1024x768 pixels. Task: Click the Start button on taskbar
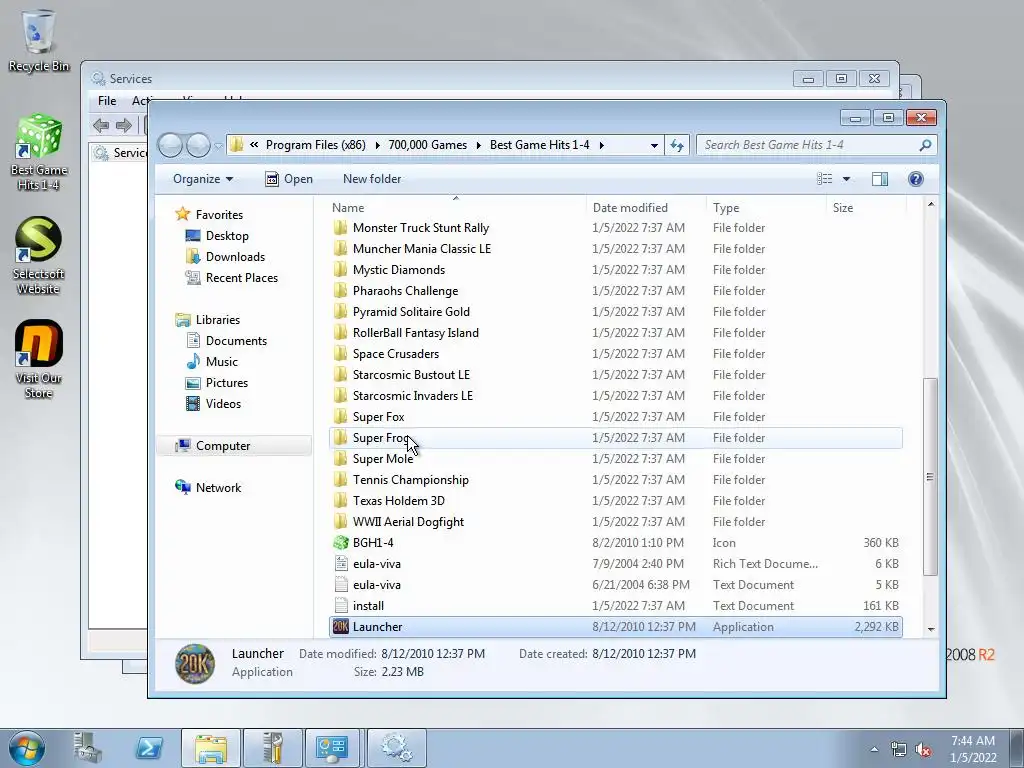pyautogui.click(x=27, y=748)
